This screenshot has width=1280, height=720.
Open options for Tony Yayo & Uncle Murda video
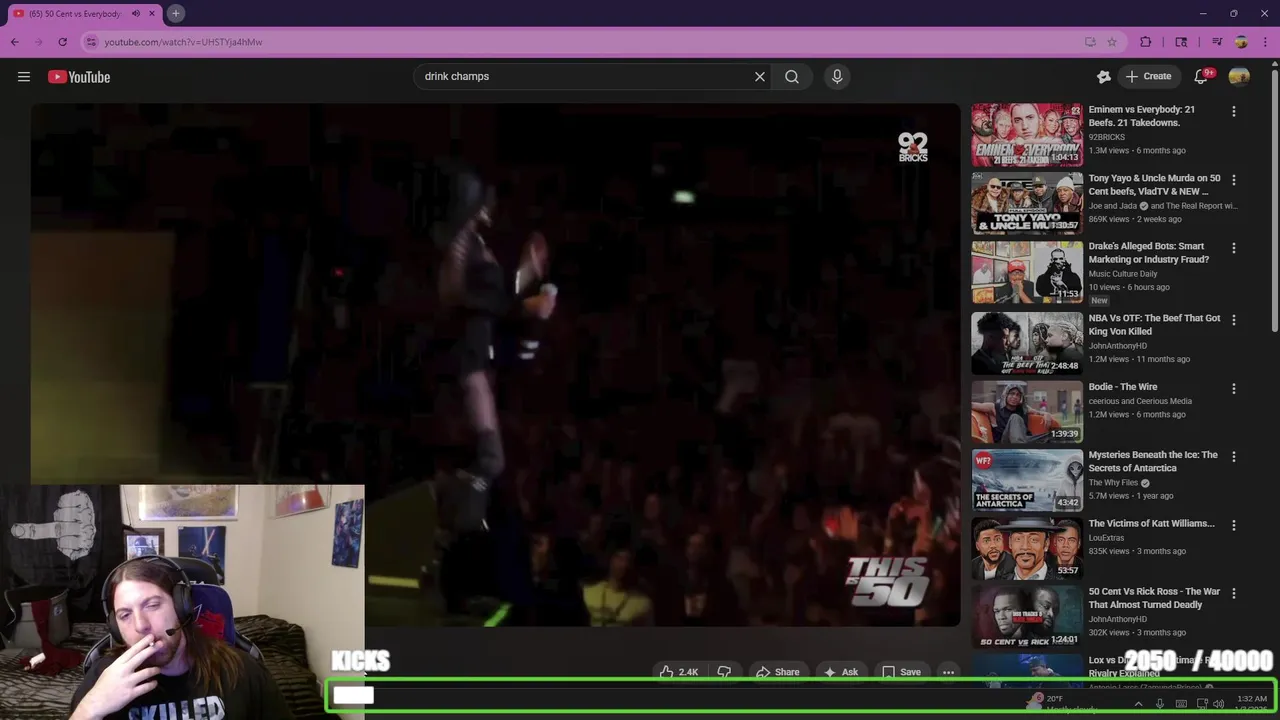(x=1233, y=180)
